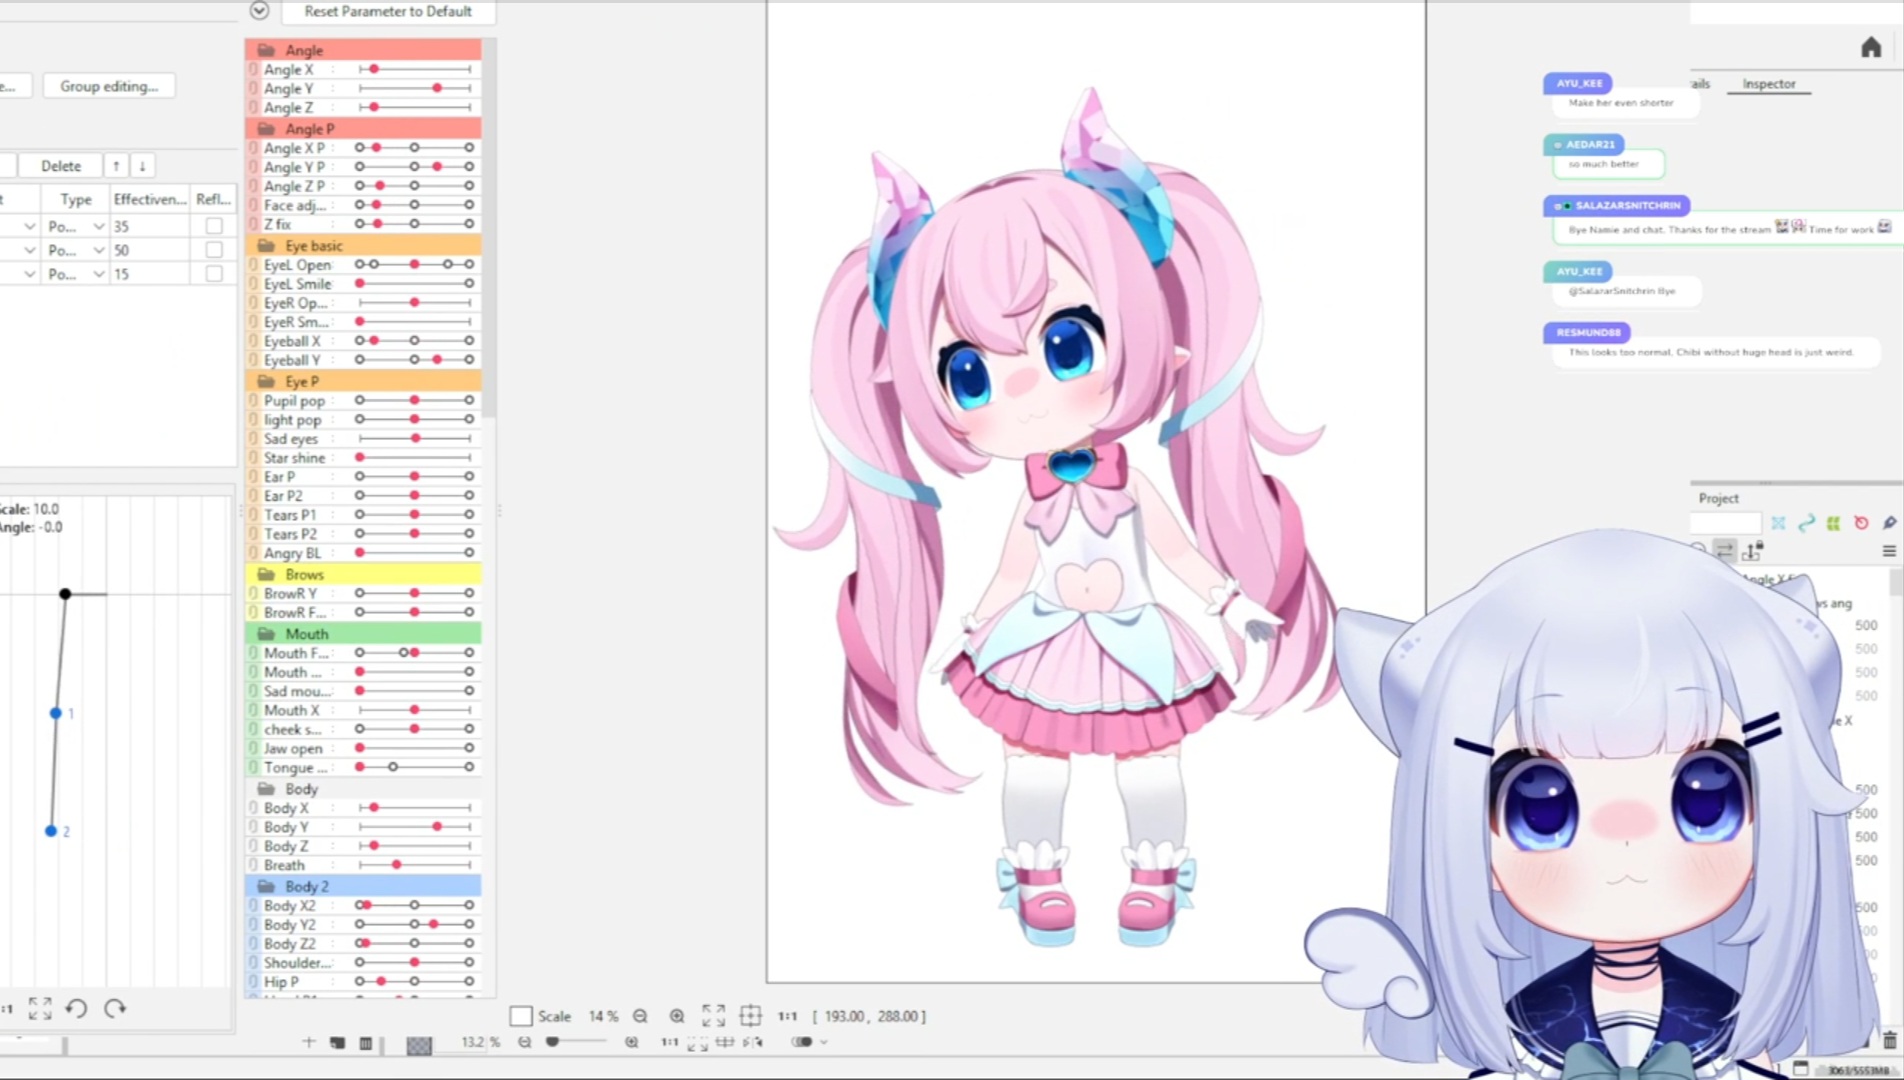The width and height of the screenshot is (1904, 1080).
Task: Zoom out the canvas beside the 13.2 % value
Action: 524,1042
